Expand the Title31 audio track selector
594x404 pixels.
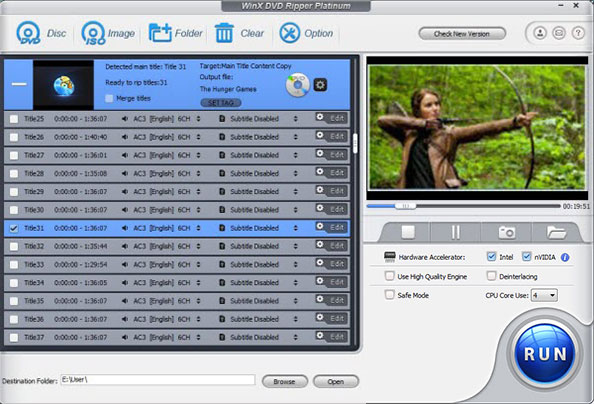click(x=199, y=228)
